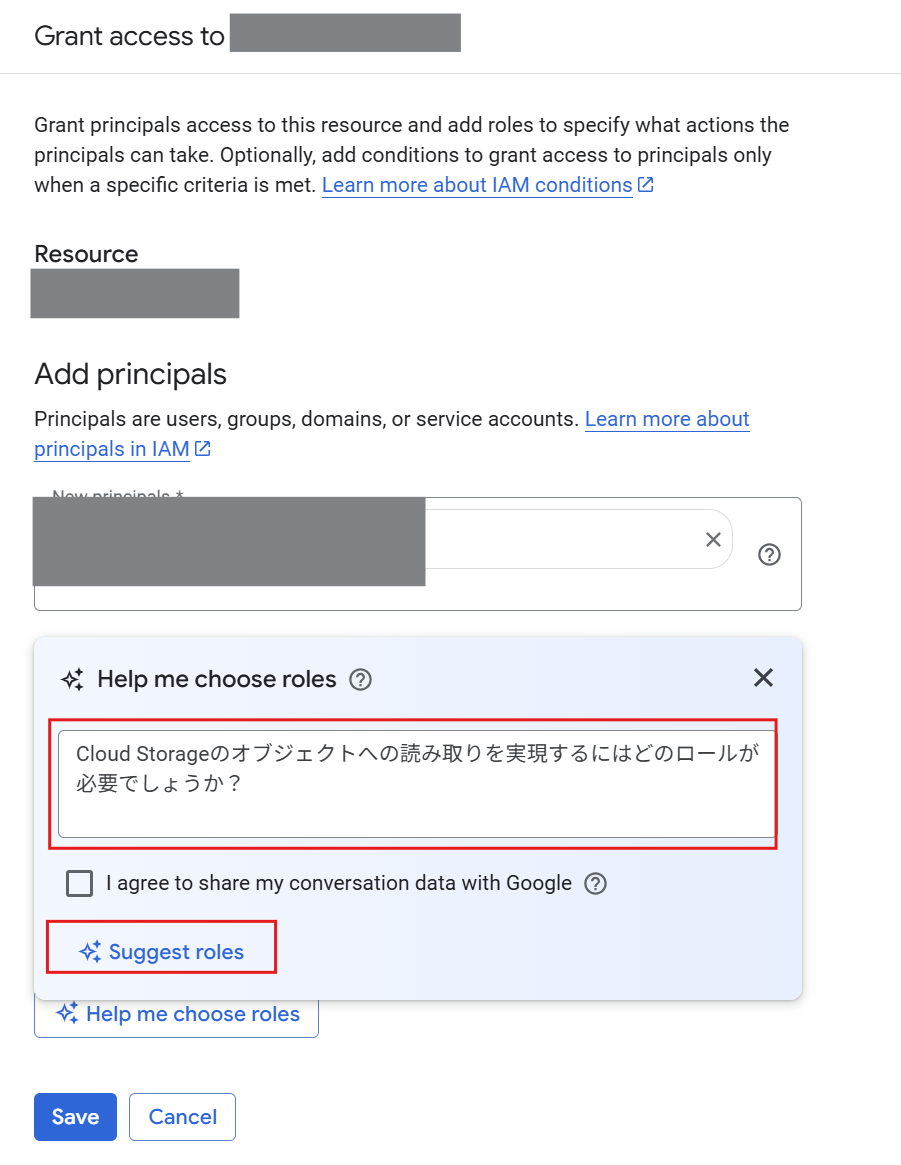The height and width of the screenshot is (1165, 901).
Task: Close the Help me choose roles panel
Action: pos(763,678)
